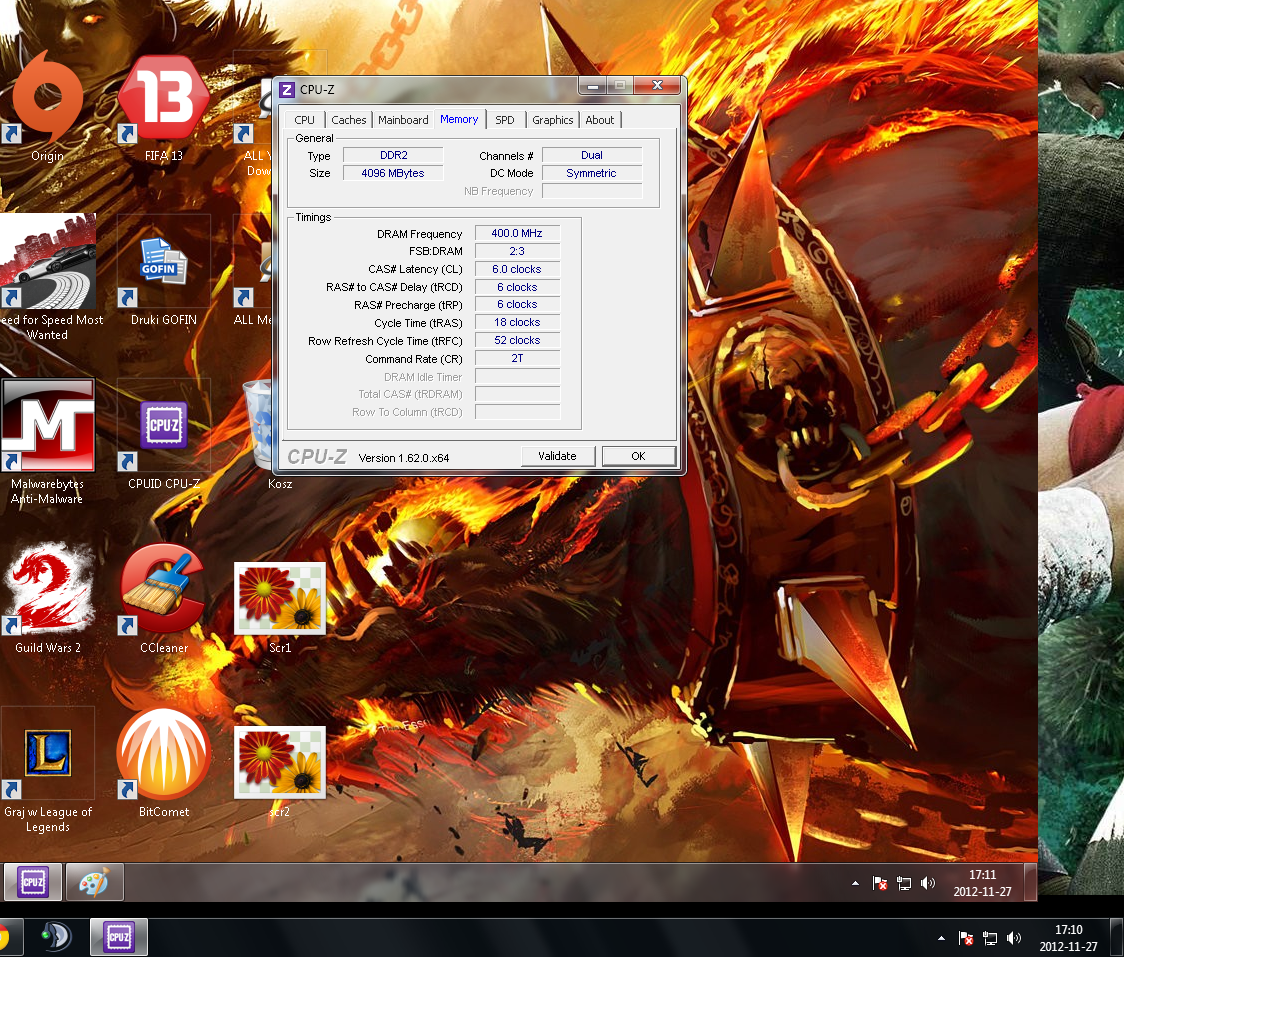Click volume speaker icon beside the 17:11 clock
Viewport: 1280px width, 1024px height.
[928, 883]
